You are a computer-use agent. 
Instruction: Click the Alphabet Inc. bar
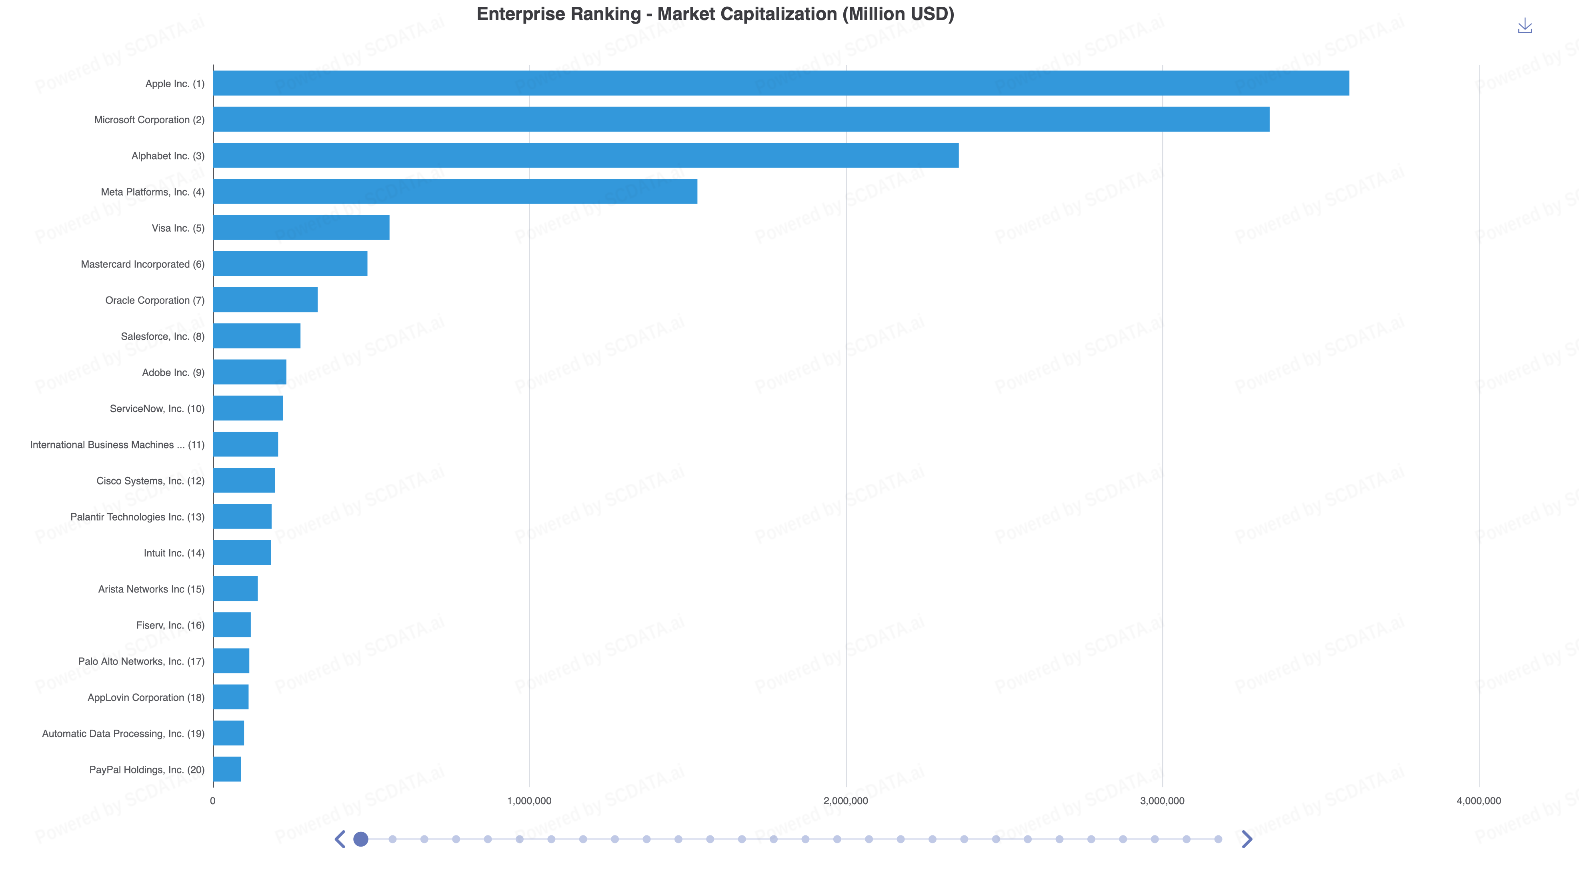pyautogui.click(x=585, y=156)
